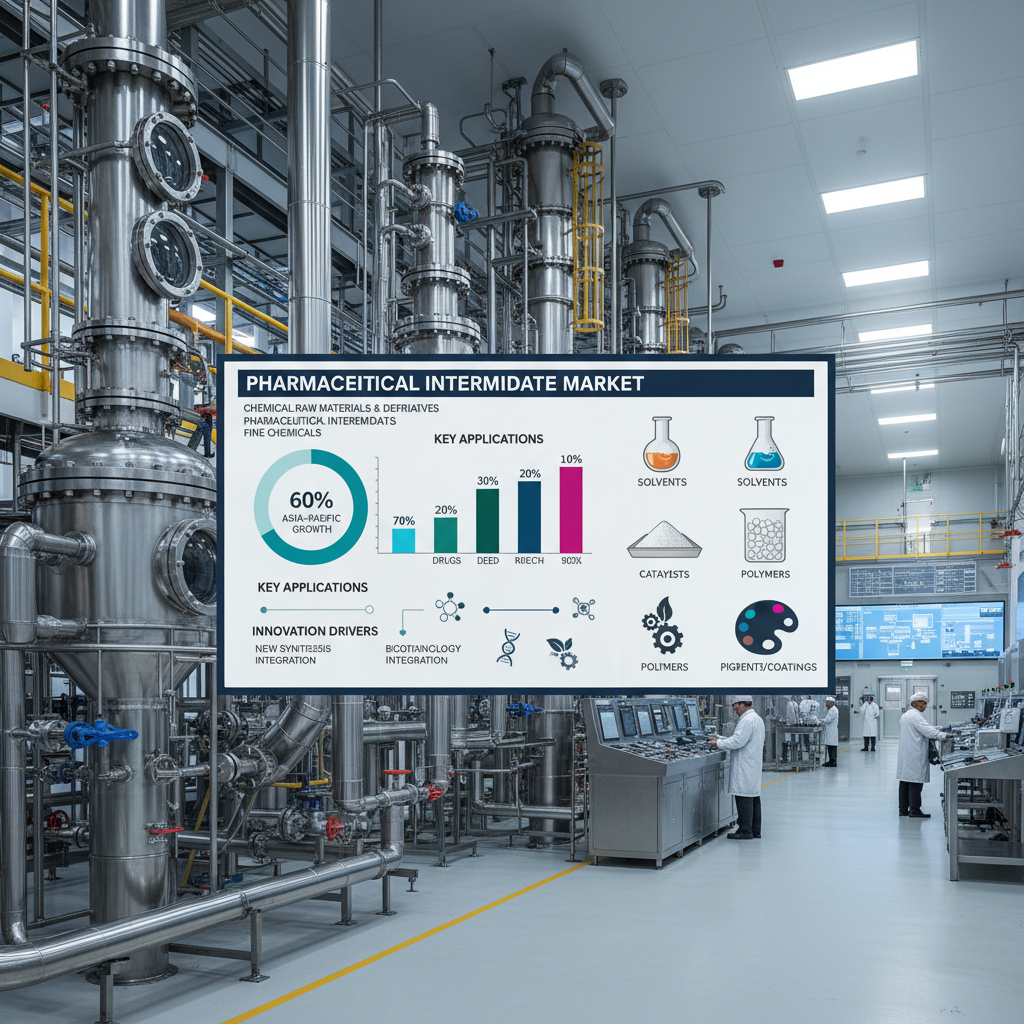This screenshot has height=1024, width=1024.
Task: Click the gear-and-leaf Polymers icon
Action: coord(665,627)
